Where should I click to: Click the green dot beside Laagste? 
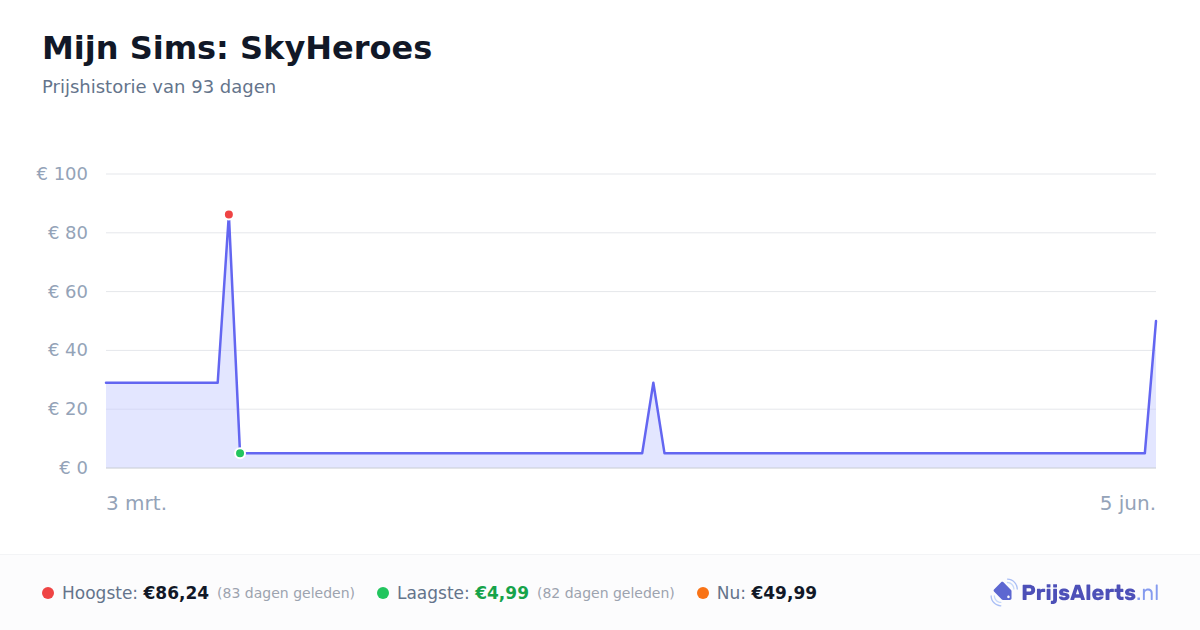pyautogui.click(x=383, y=593)
